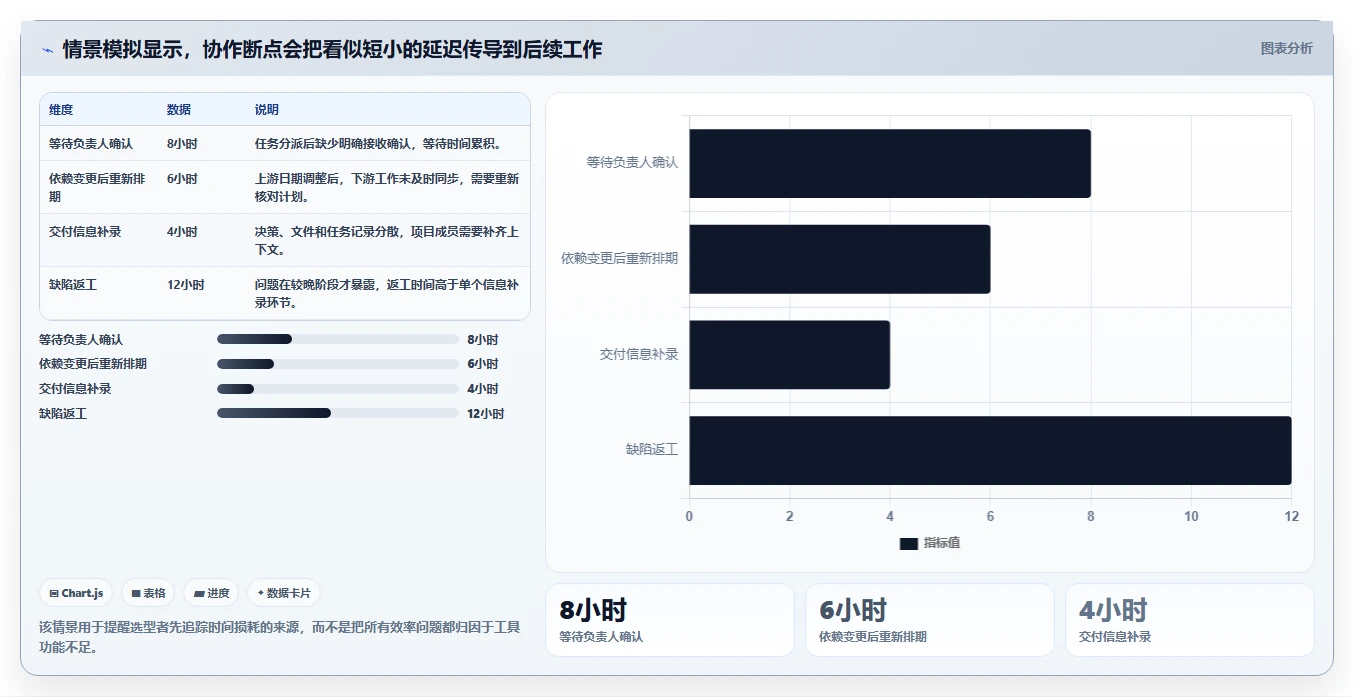Screen dimensions: 1354x697
Task: Click the x-axis tick label 12
Action: coord(1291,517)
